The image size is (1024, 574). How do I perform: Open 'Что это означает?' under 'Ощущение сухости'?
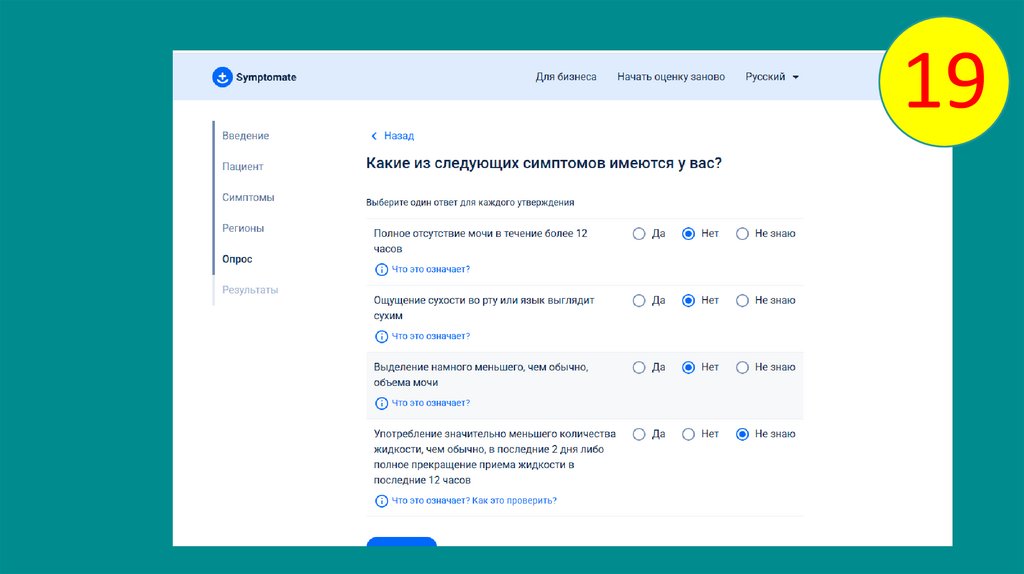coord(430,336)
